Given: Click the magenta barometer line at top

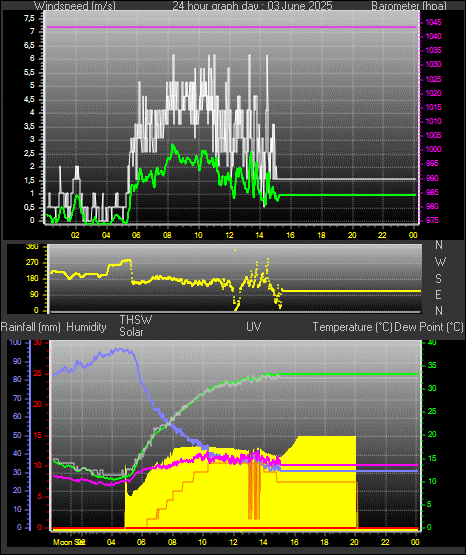Looking at the screenshot, I should (231, 27).
